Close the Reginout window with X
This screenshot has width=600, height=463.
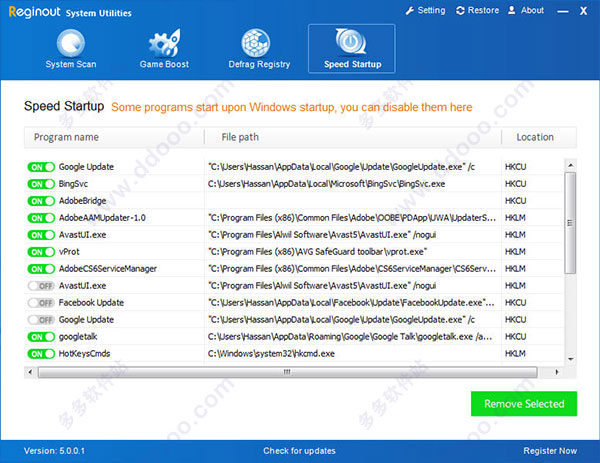[x=583, y=11]
